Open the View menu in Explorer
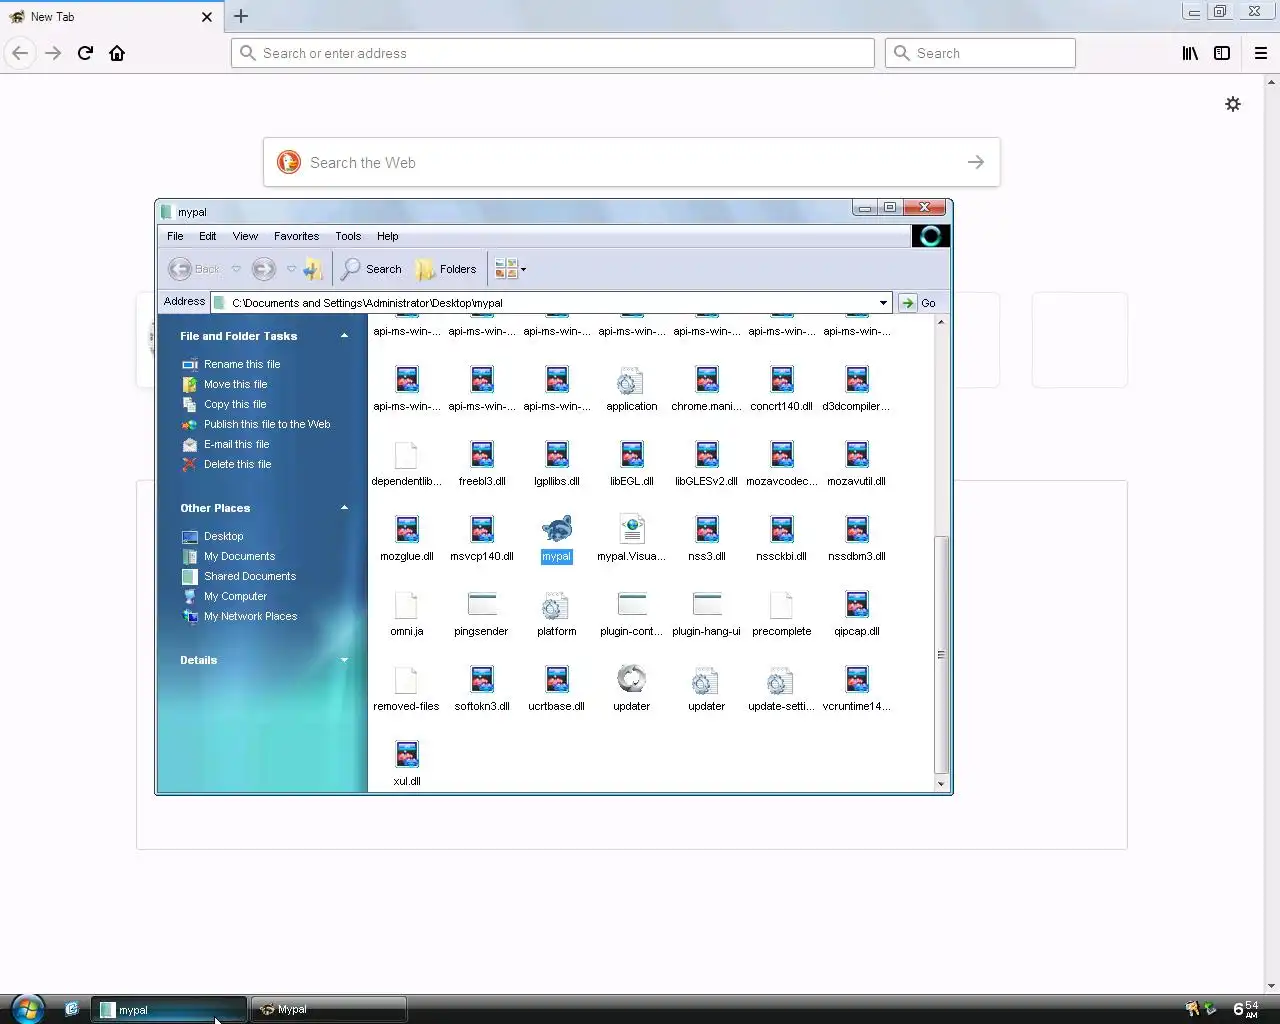The width and height of the screenshot is (1280, 1024). point(245,236)
